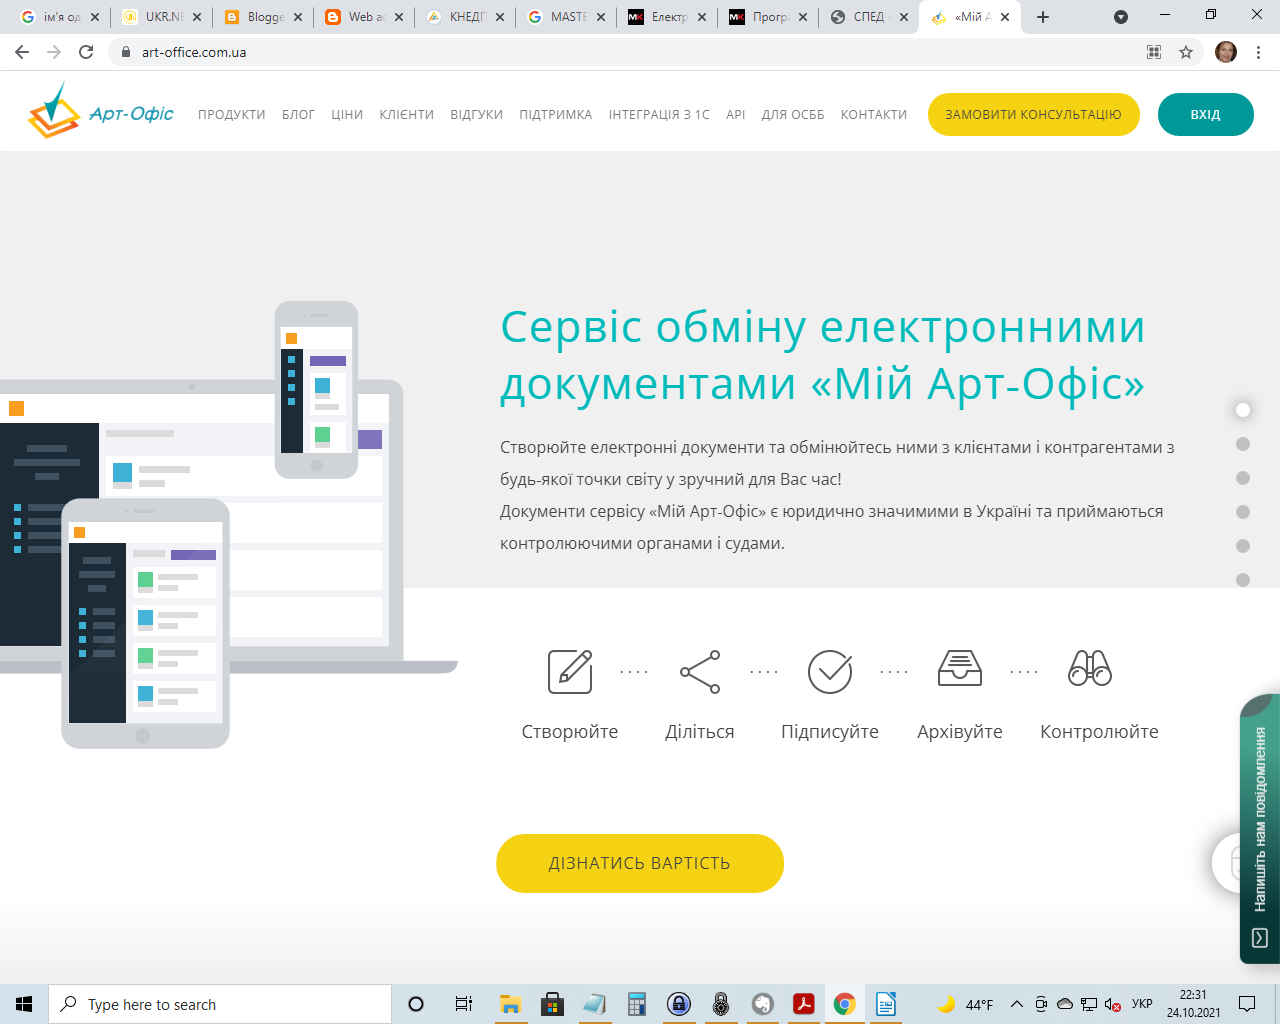
Task: Open LibreOffice Writer document icon in taskbar
Action: tap(886, 1004)
